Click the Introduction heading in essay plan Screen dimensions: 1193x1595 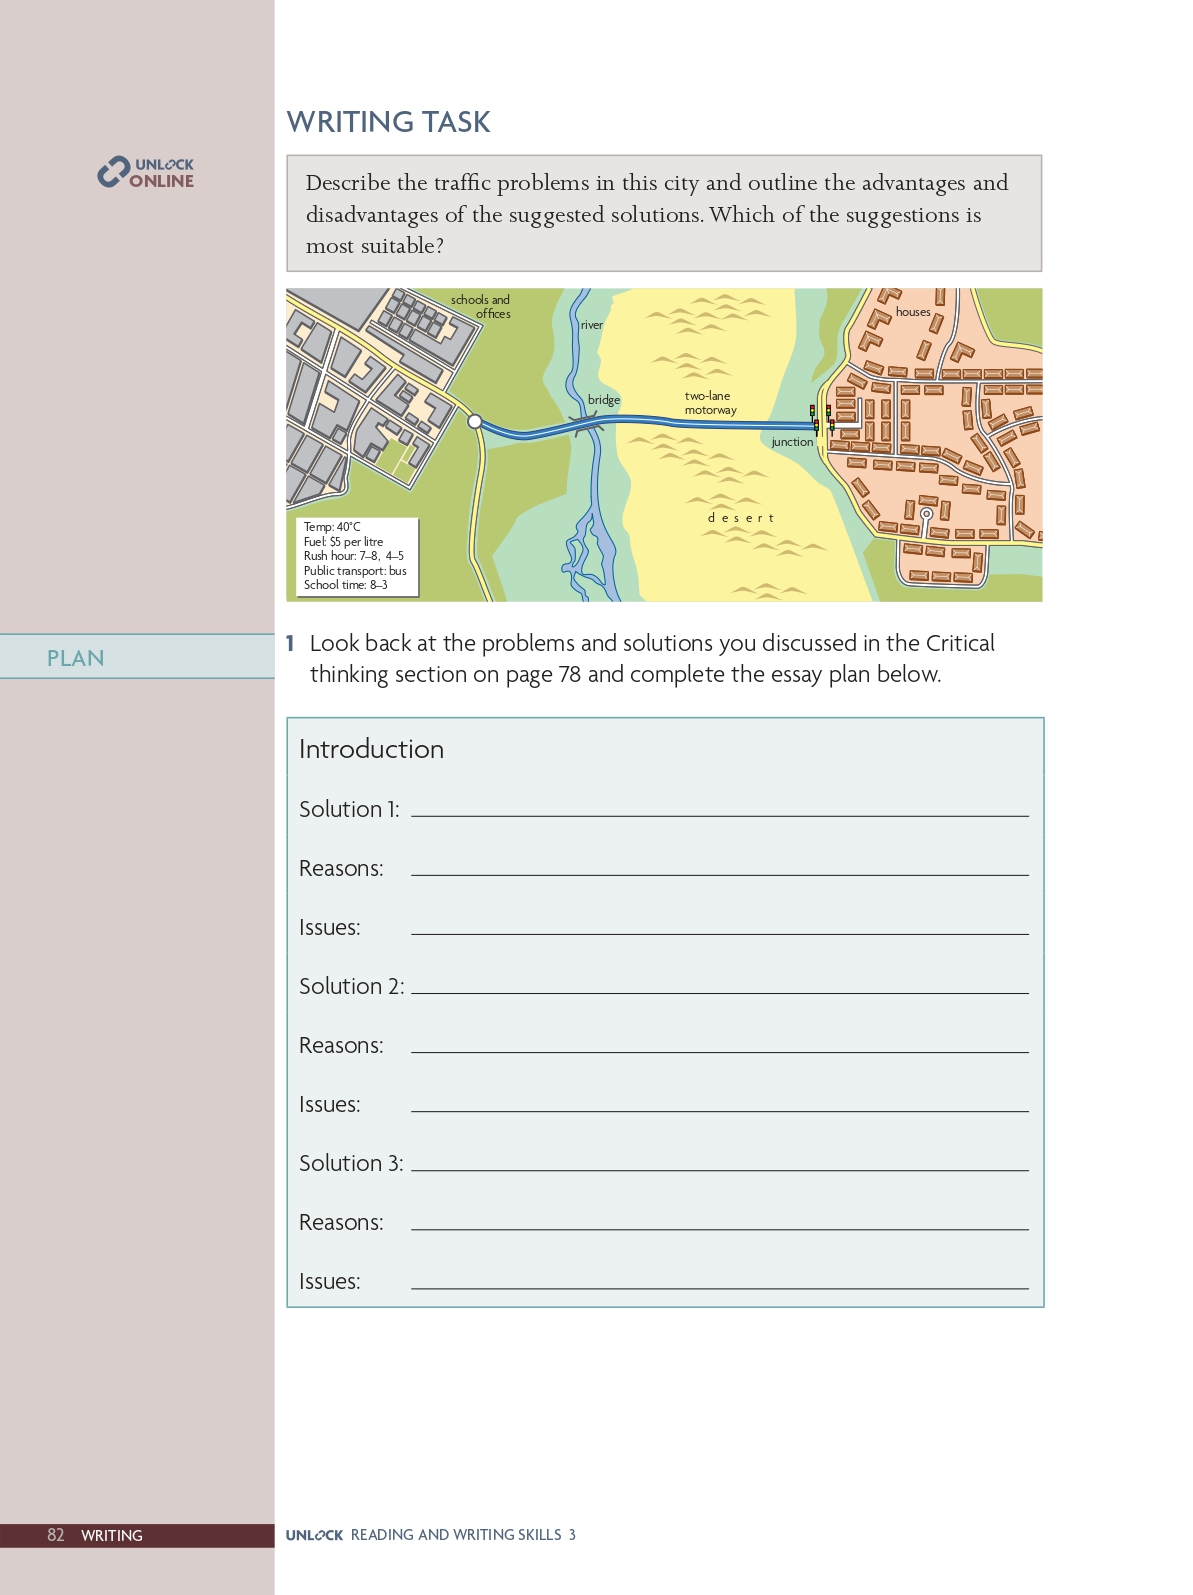(x=371, y=749)
